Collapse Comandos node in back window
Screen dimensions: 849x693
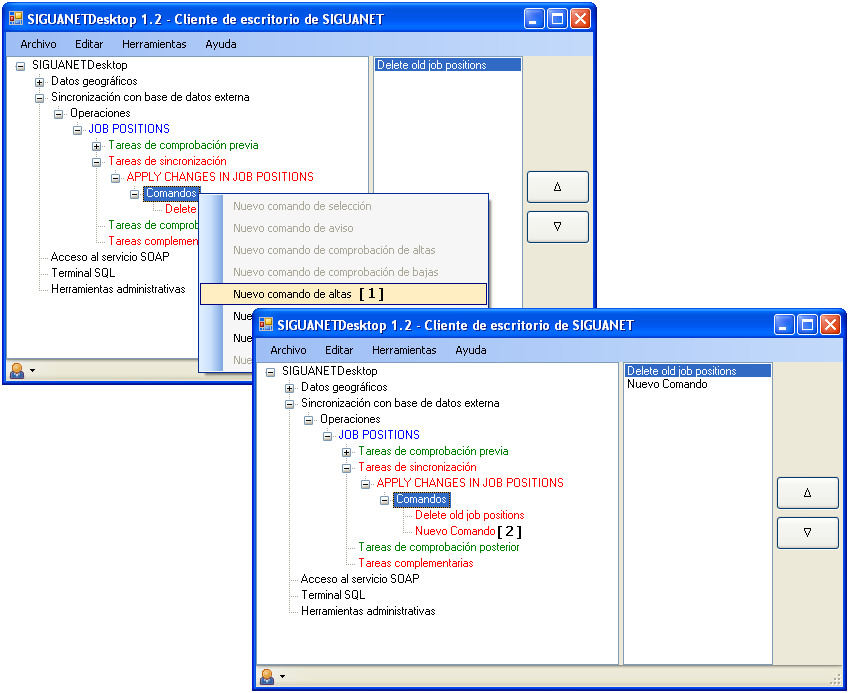[134, 194]
